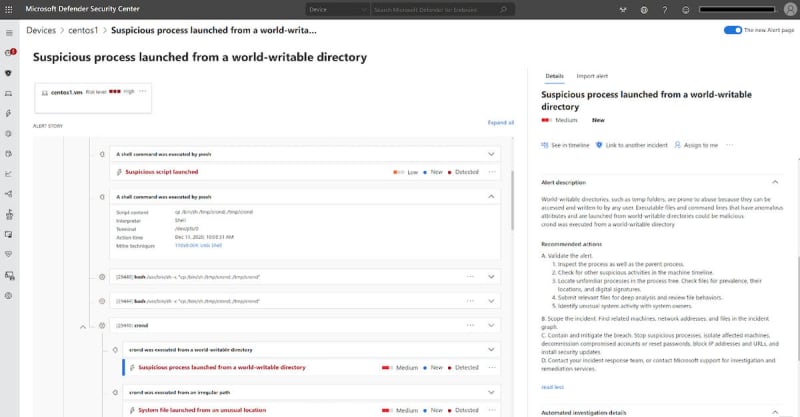
Task: Collapse the Alert description section
Action: click(775, 182)
